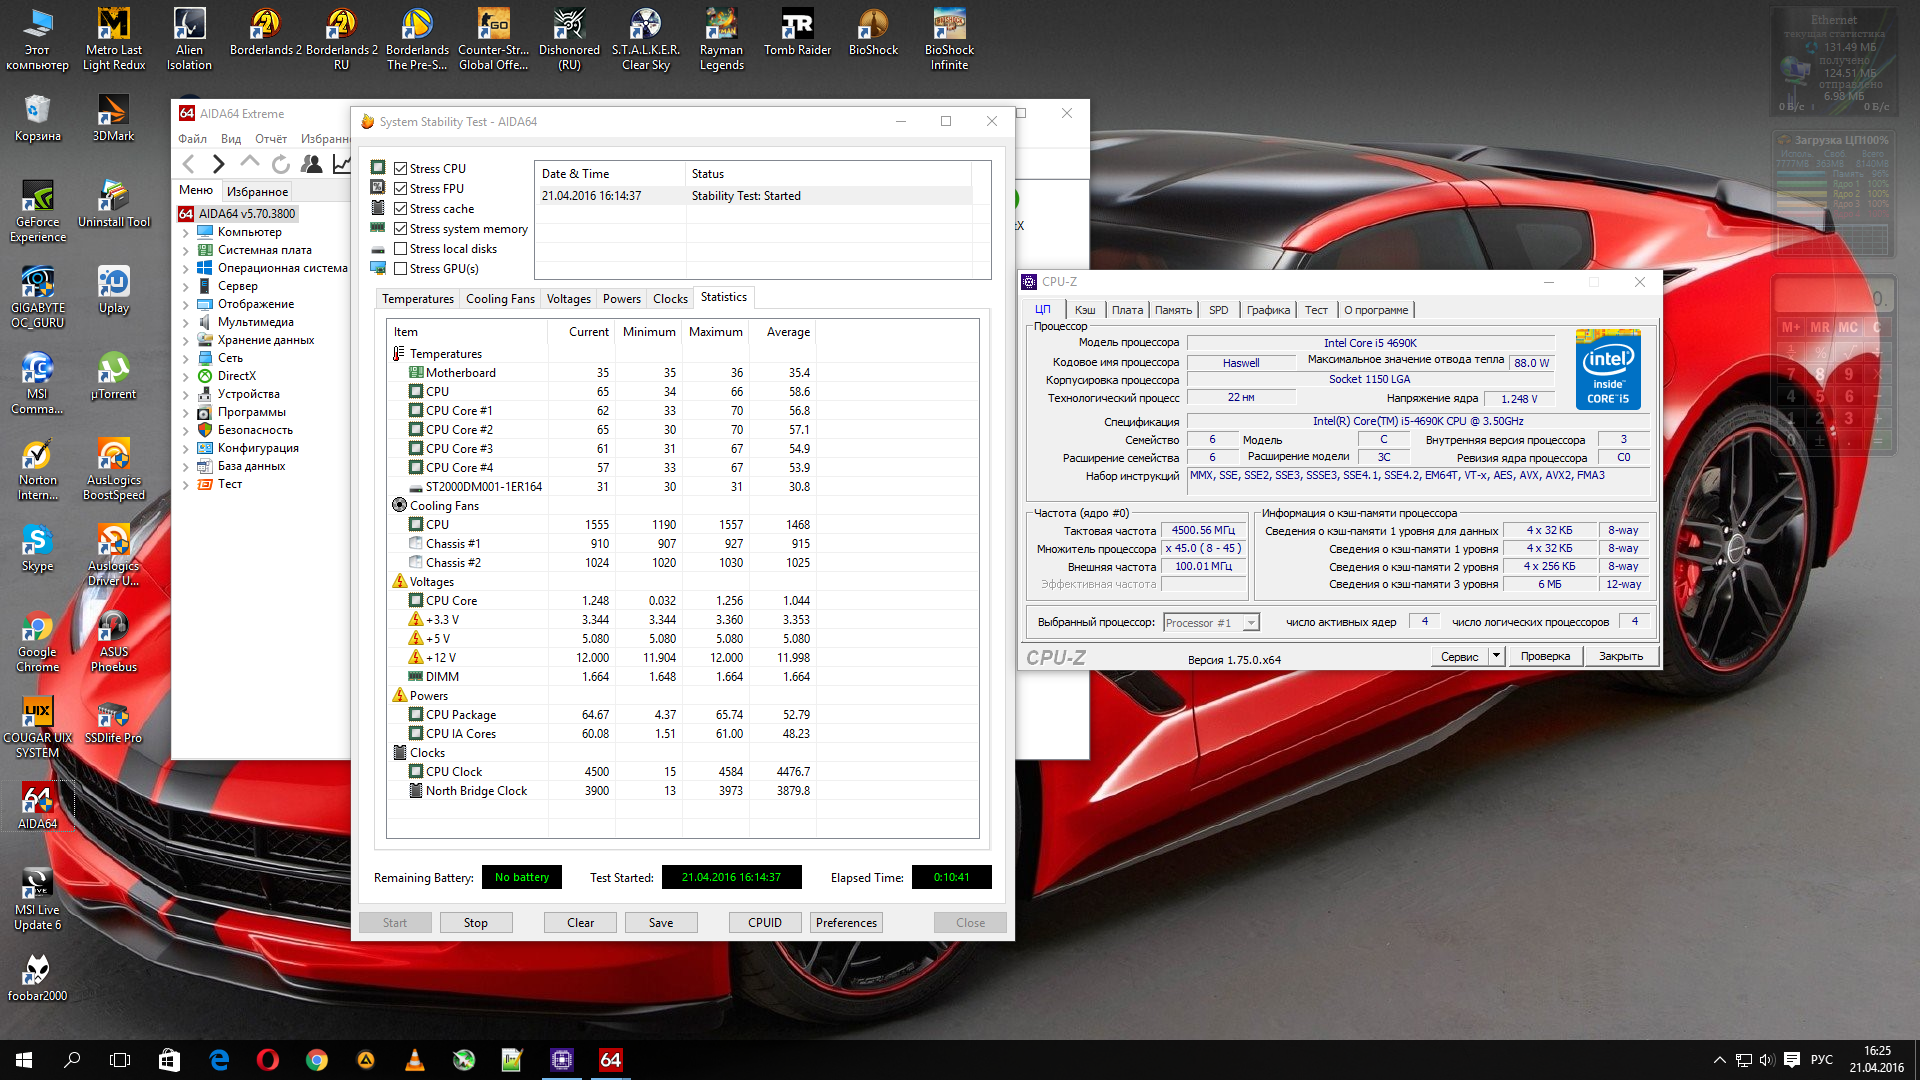
Task: Uncheck the Stress FPU option
Action: (400, 189)
